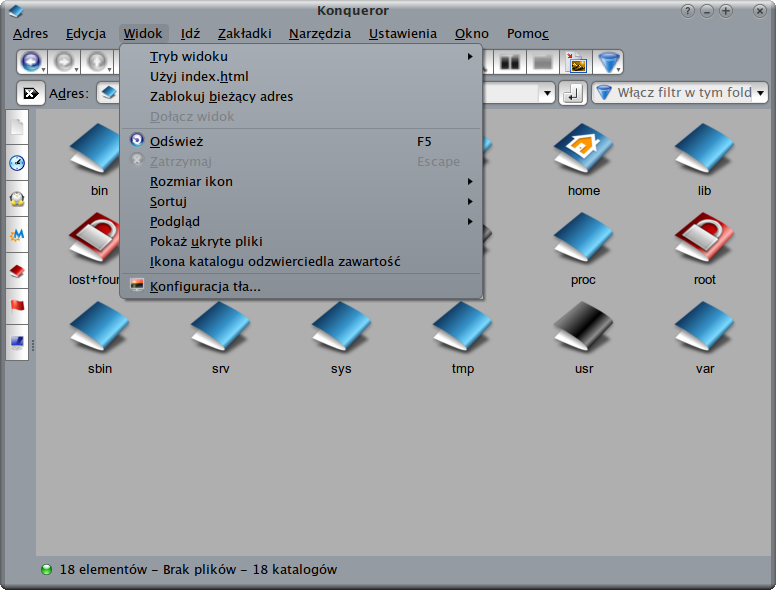Click the blue funnel filter toolbar icon
This screenshot has width=776, height=590.
tap(607, 63)
